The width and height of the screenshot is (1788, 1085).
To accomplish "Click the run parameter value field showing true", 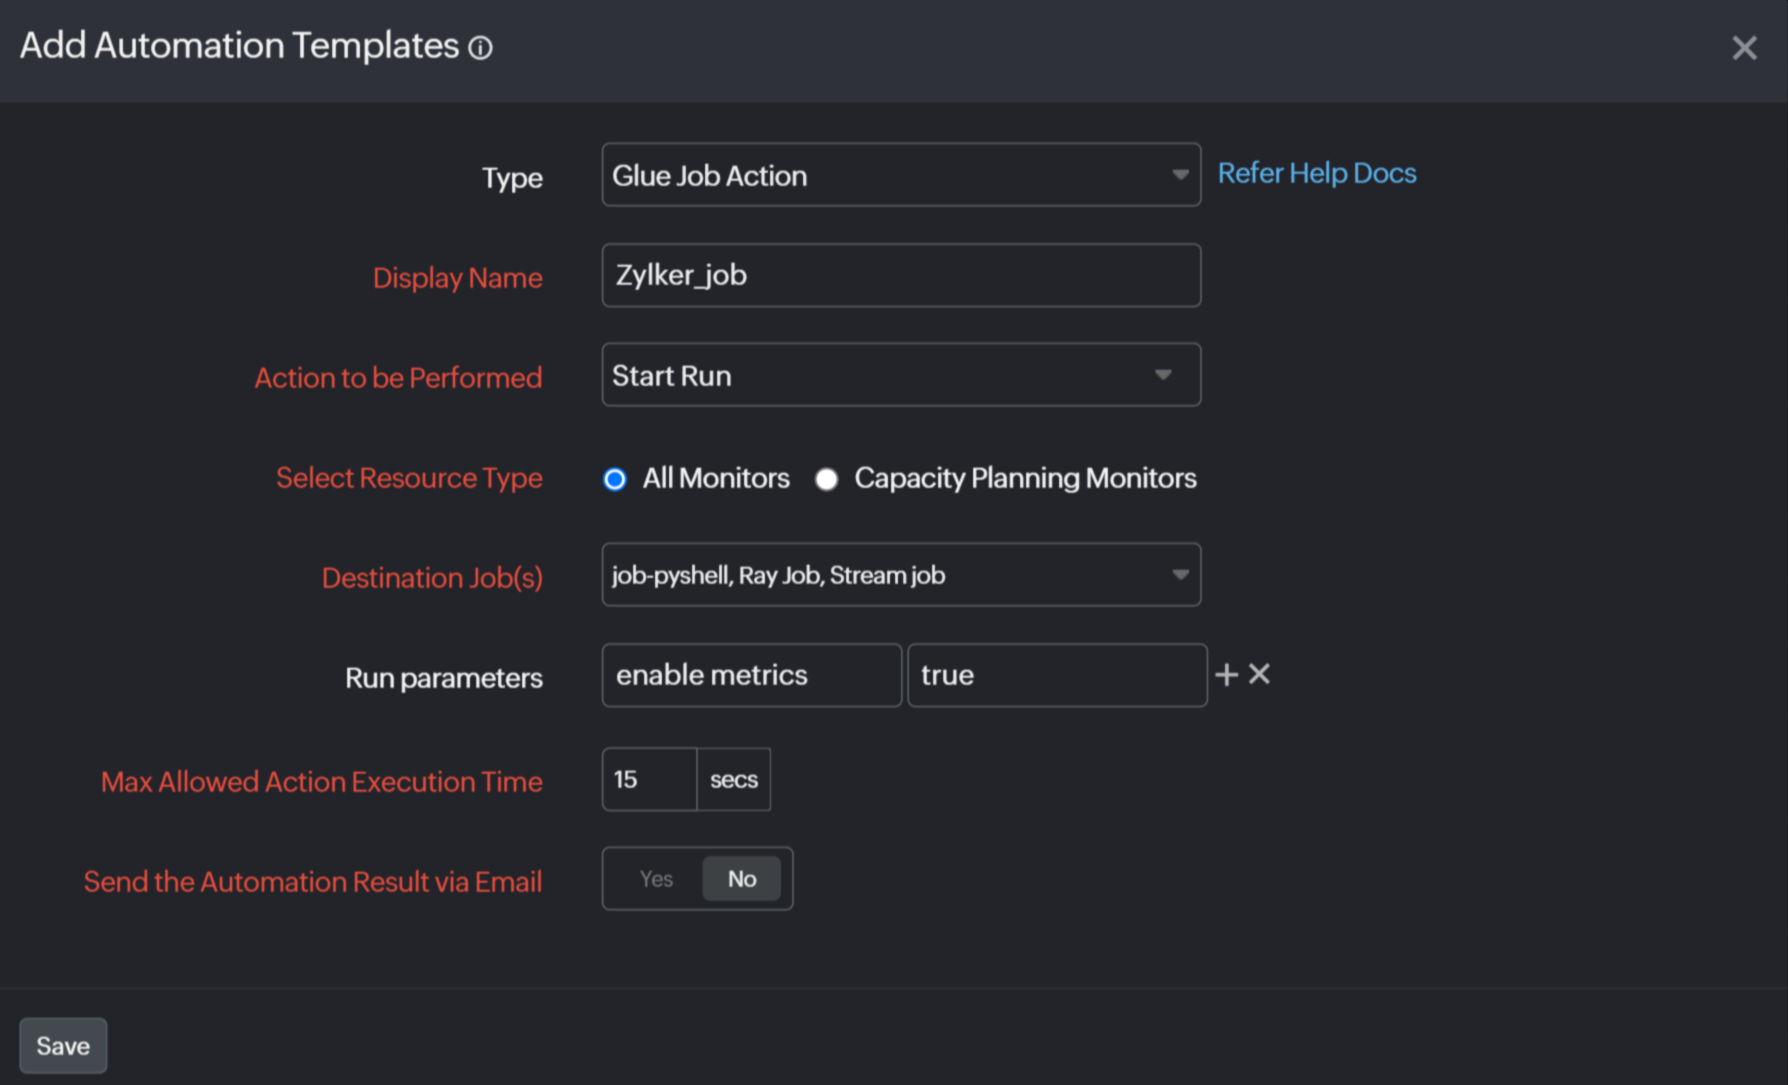I will [1056, 675].
